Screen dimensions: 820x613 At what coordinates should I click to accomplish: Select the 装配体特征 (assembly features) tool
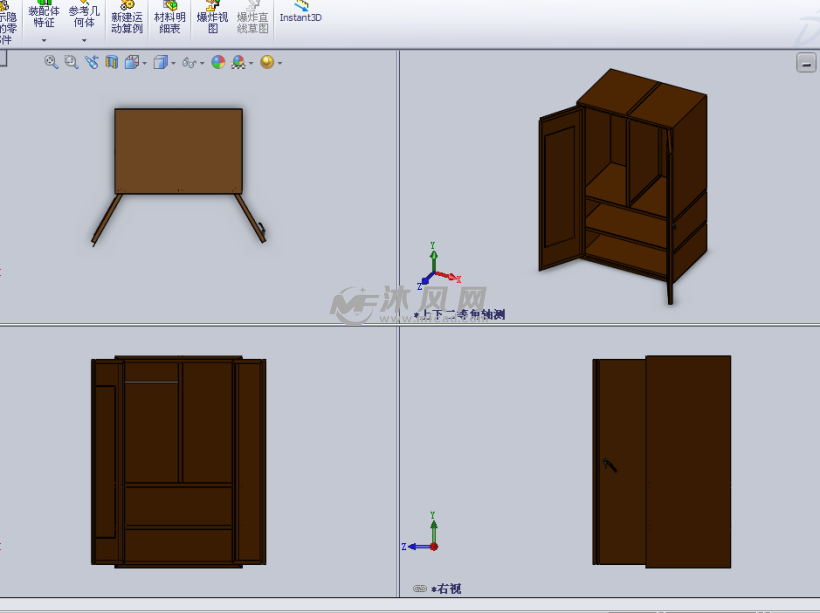(44, 15)
